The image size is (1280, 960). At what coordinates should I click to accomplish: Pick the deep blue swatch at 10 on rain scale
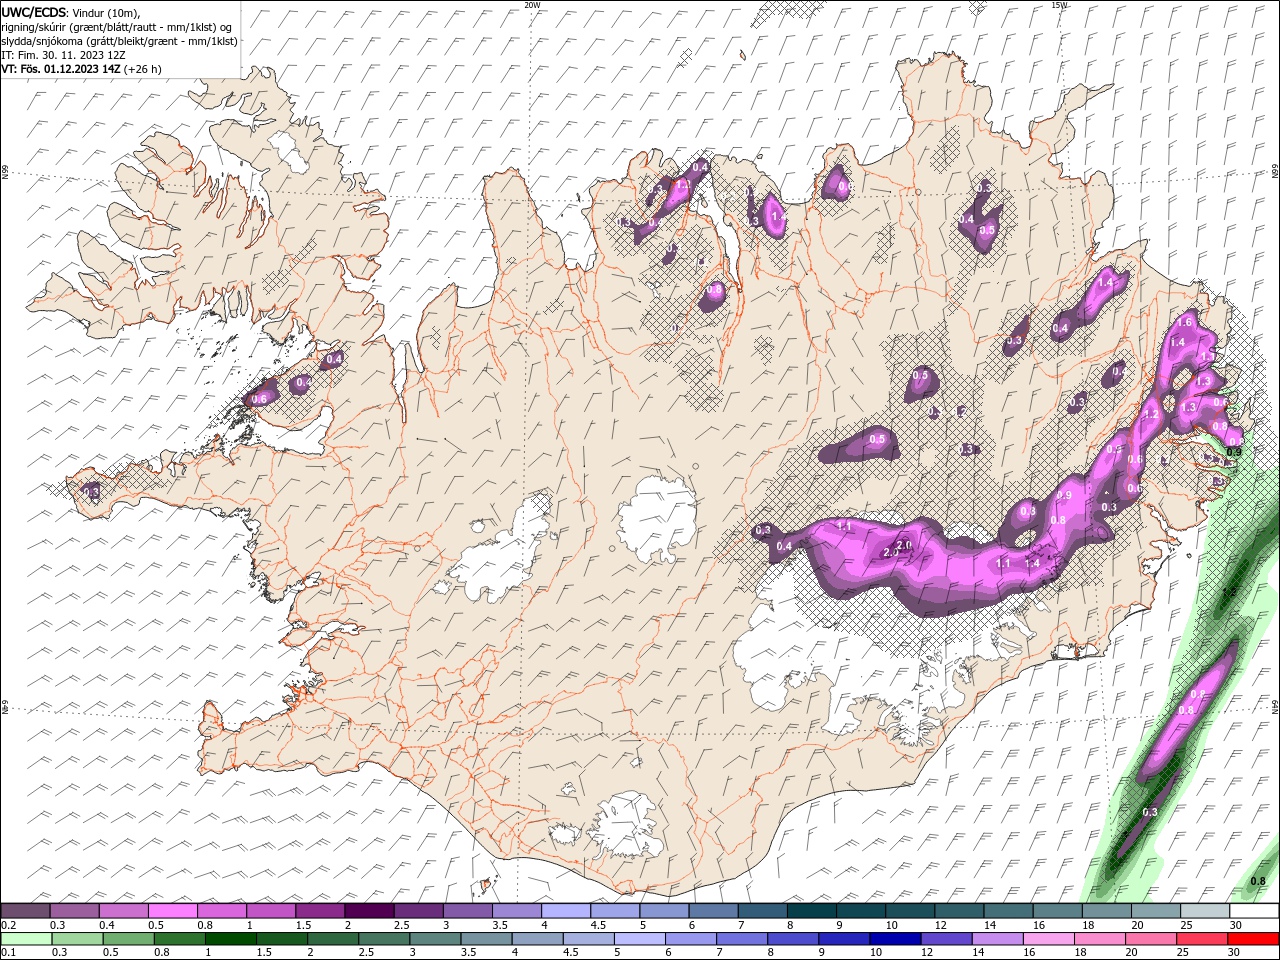(893, 938)
